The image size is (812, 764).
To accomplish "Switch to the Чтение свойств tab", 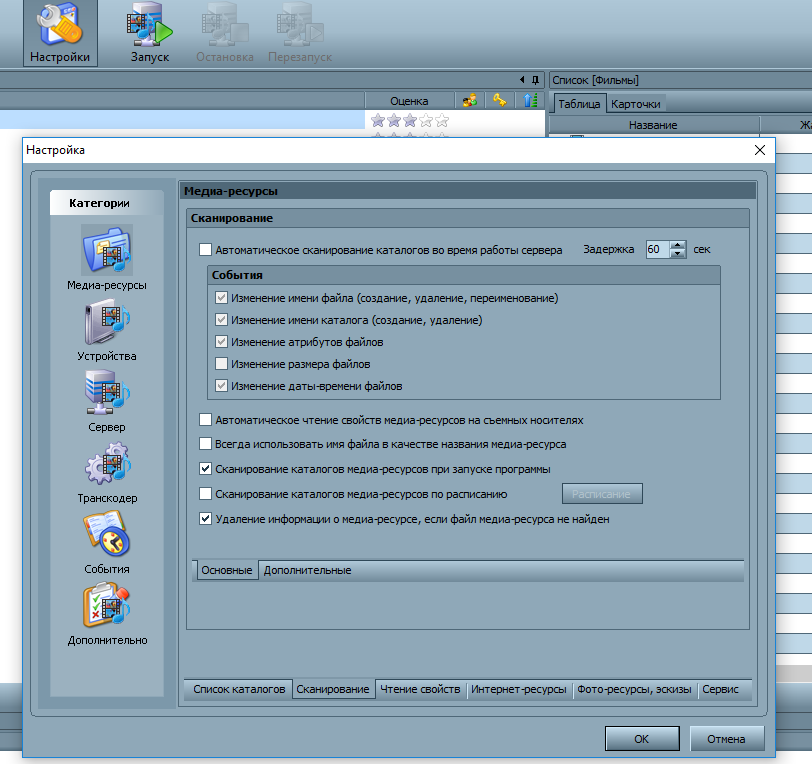I will [x=420, y=690].
